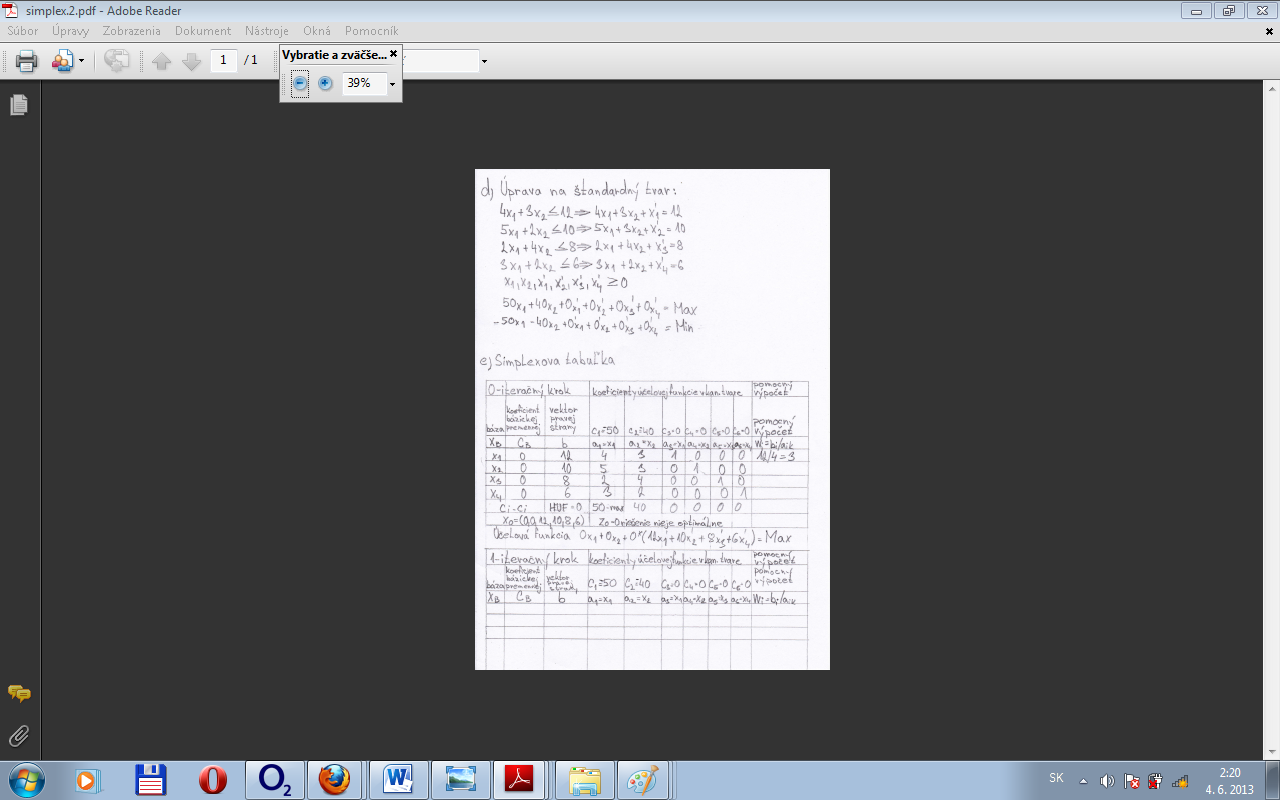
Task: Click the network signal tray icon
Action: coord(1180,781)
